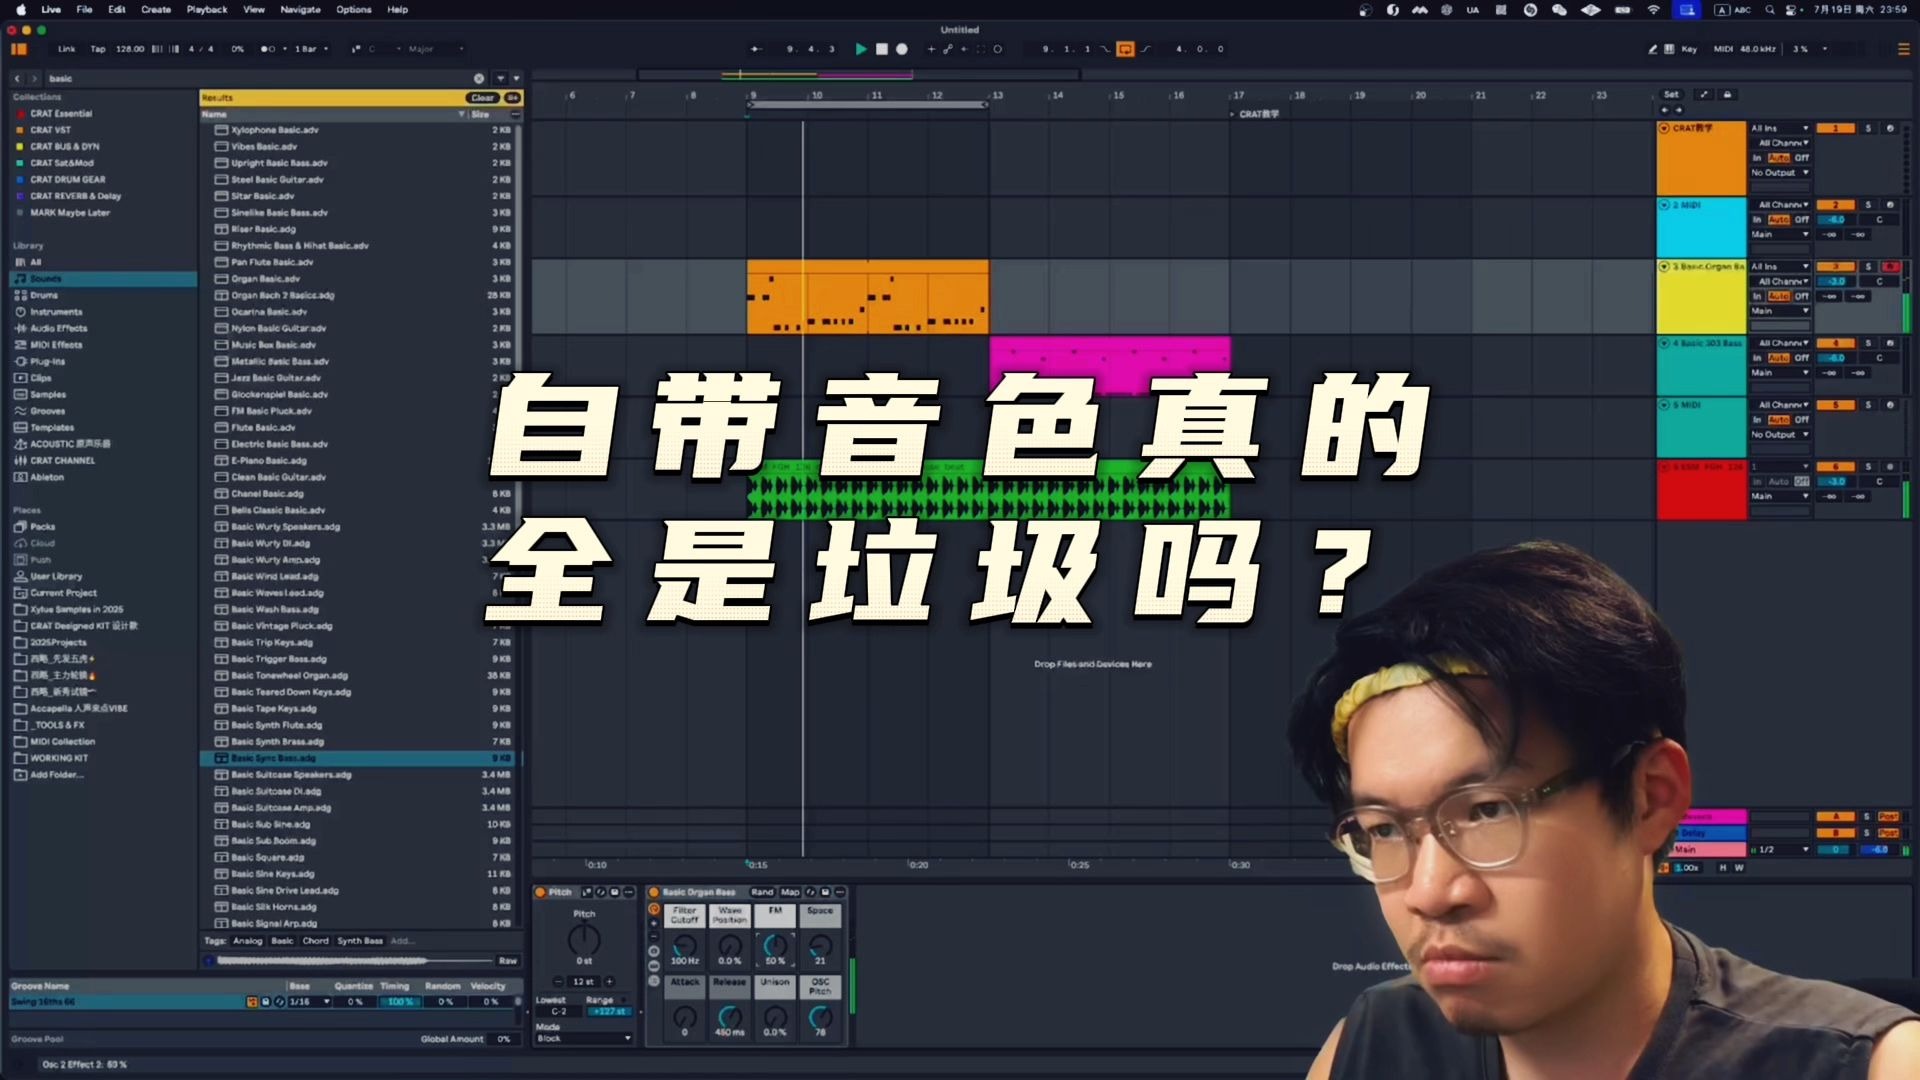The height and width of the screenshot is (1080, 1920).
Task: Open Packs under Places
Action: coord(103,526)
